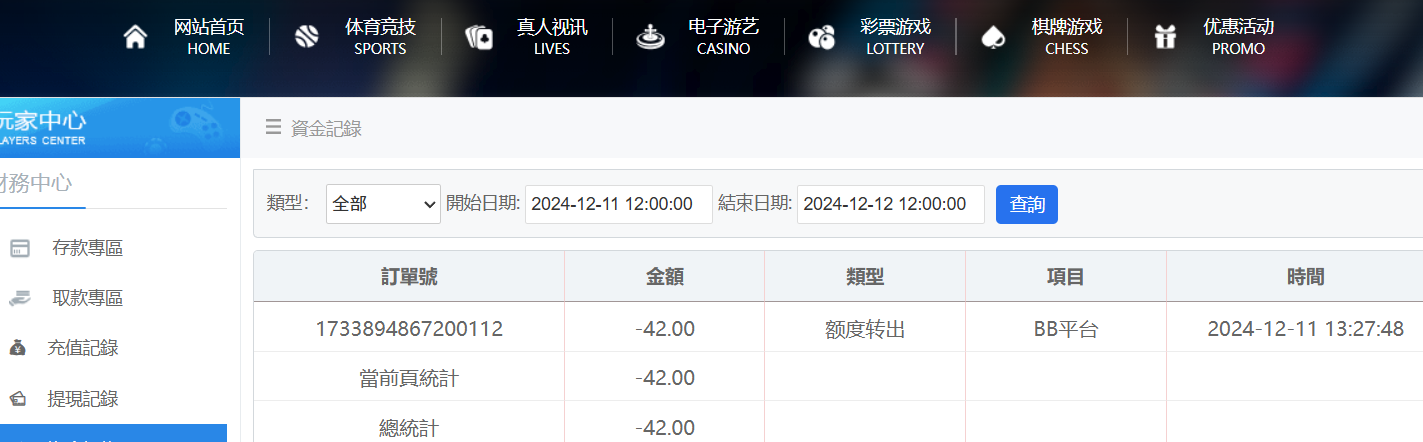
Task: Click the BB平台 item cell
Action: tap(1066, 329)
